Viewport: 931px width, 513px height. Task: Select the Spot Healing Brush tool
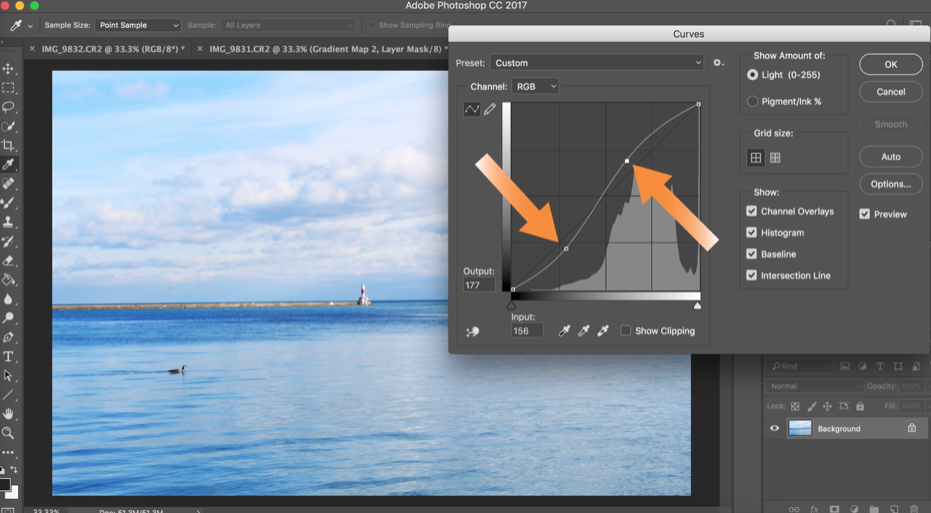8,183
